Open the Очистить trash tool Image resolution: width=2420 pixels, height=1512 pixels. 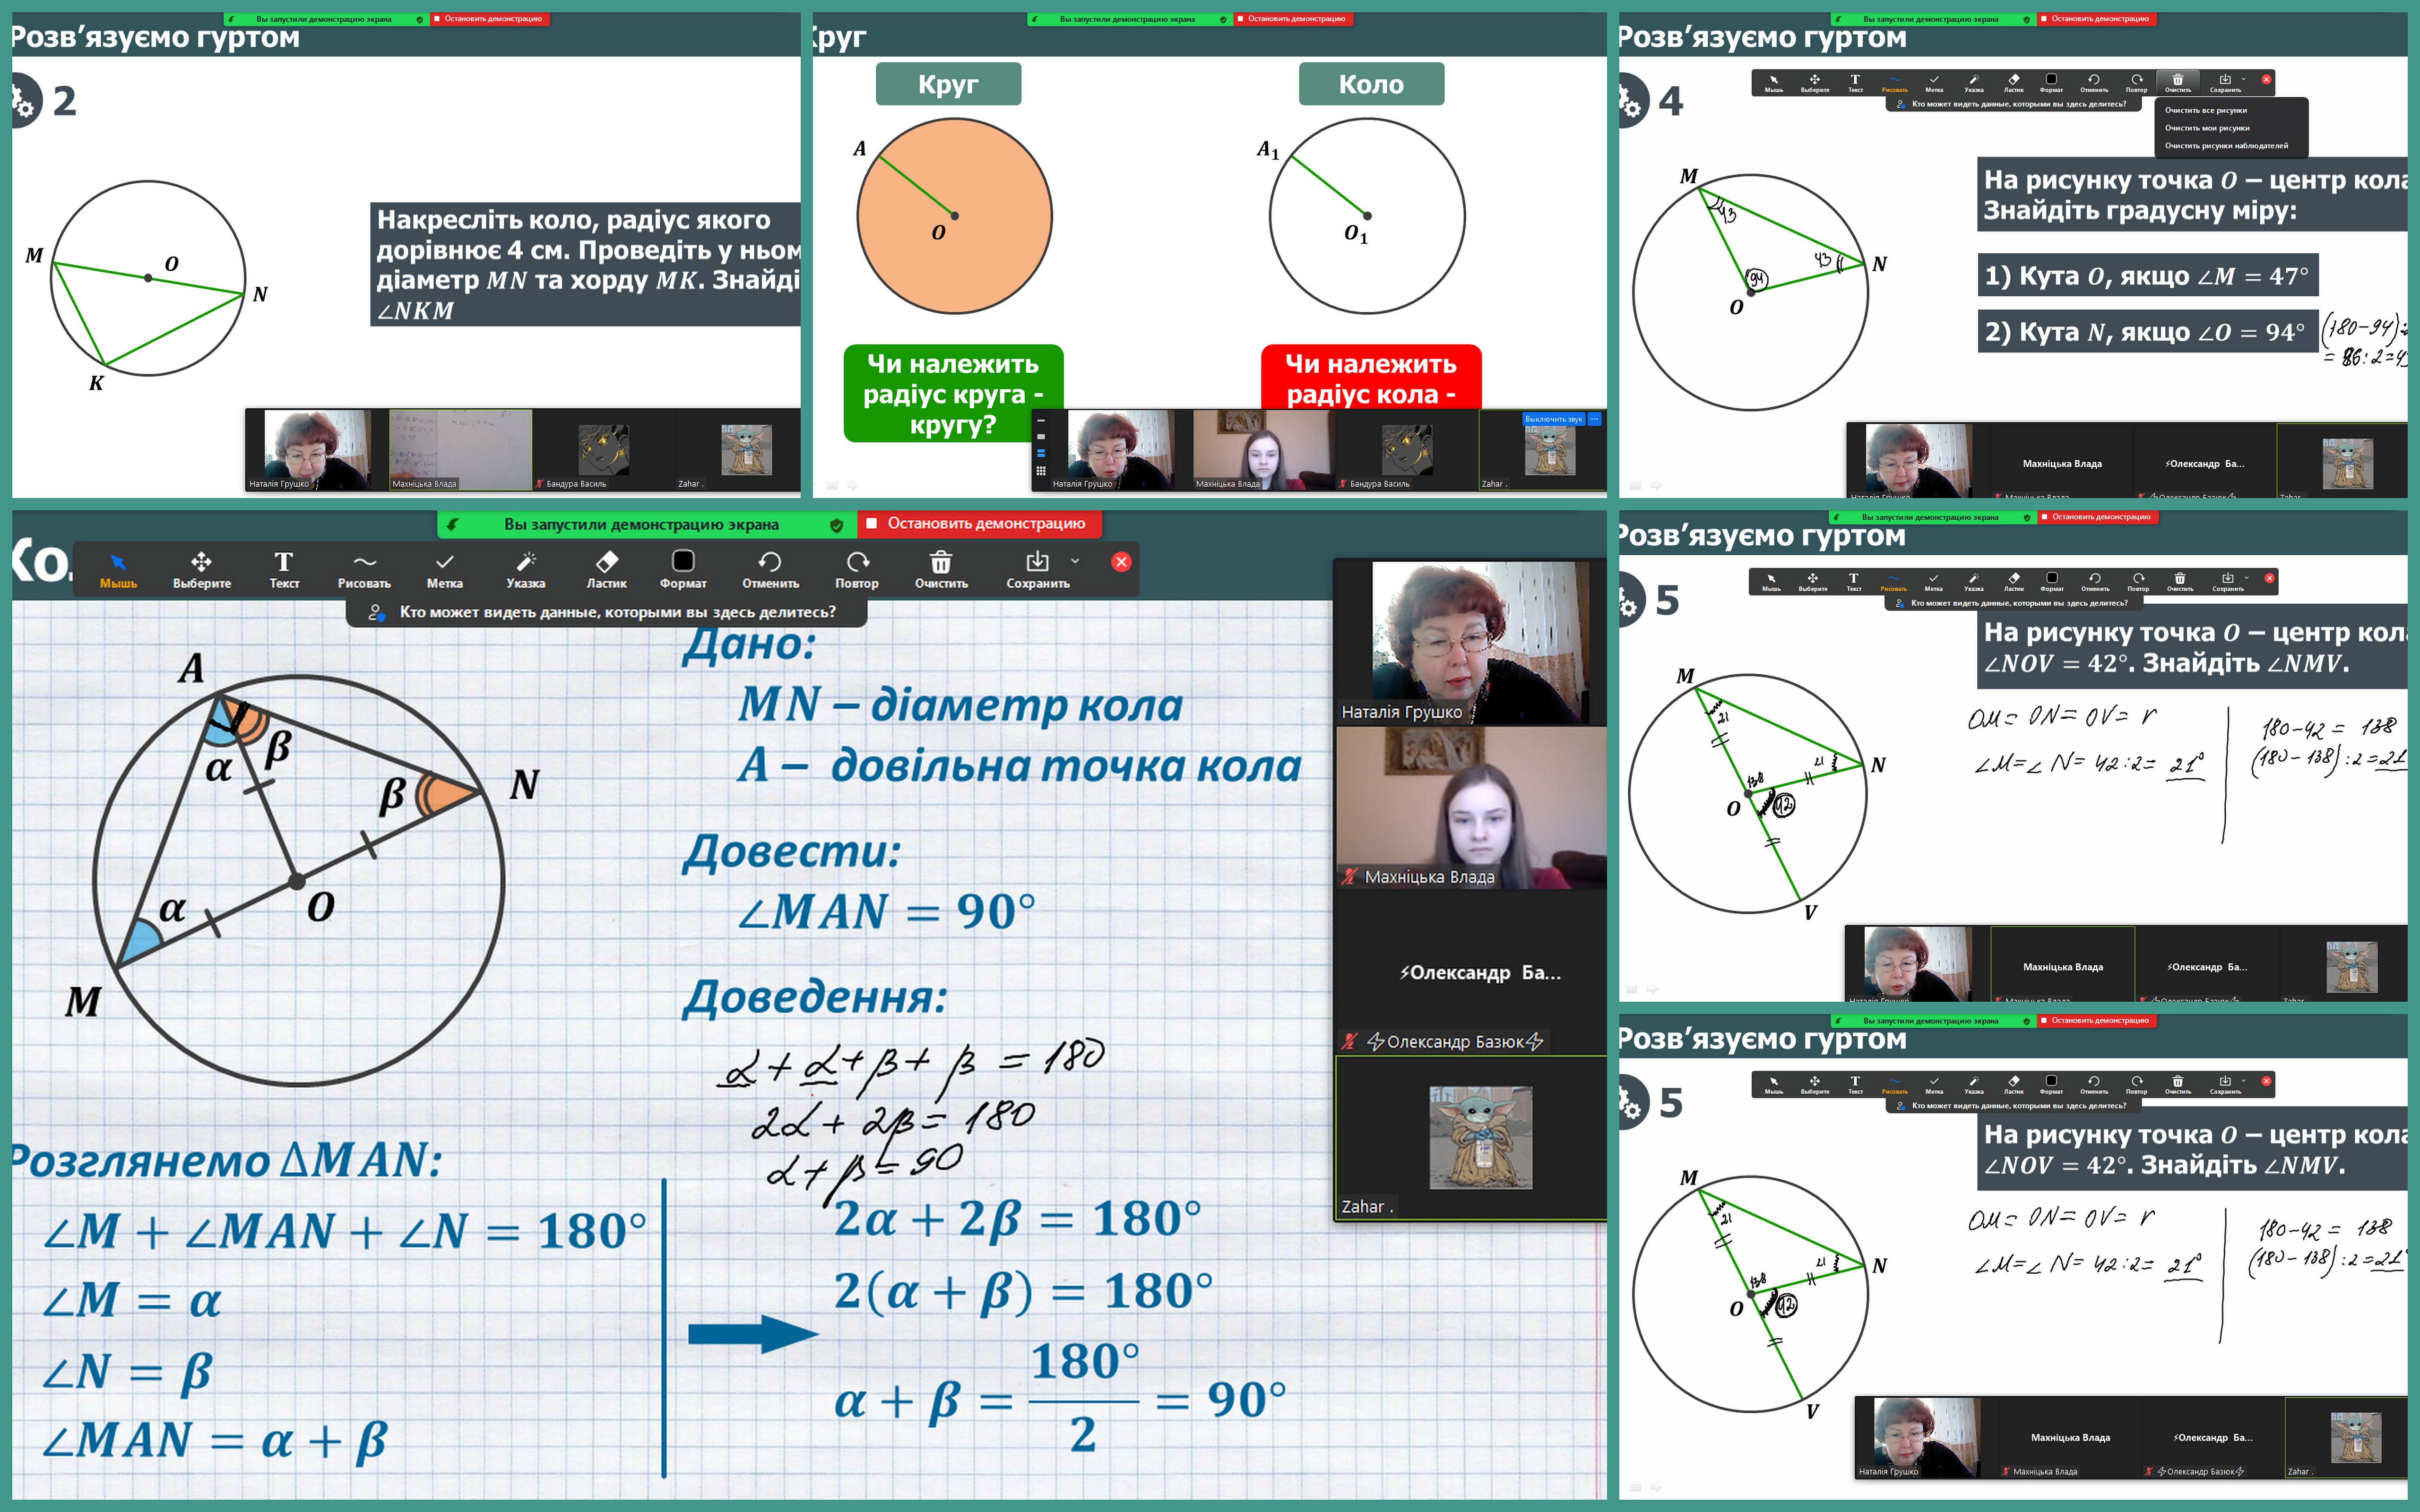pos(941,569)
